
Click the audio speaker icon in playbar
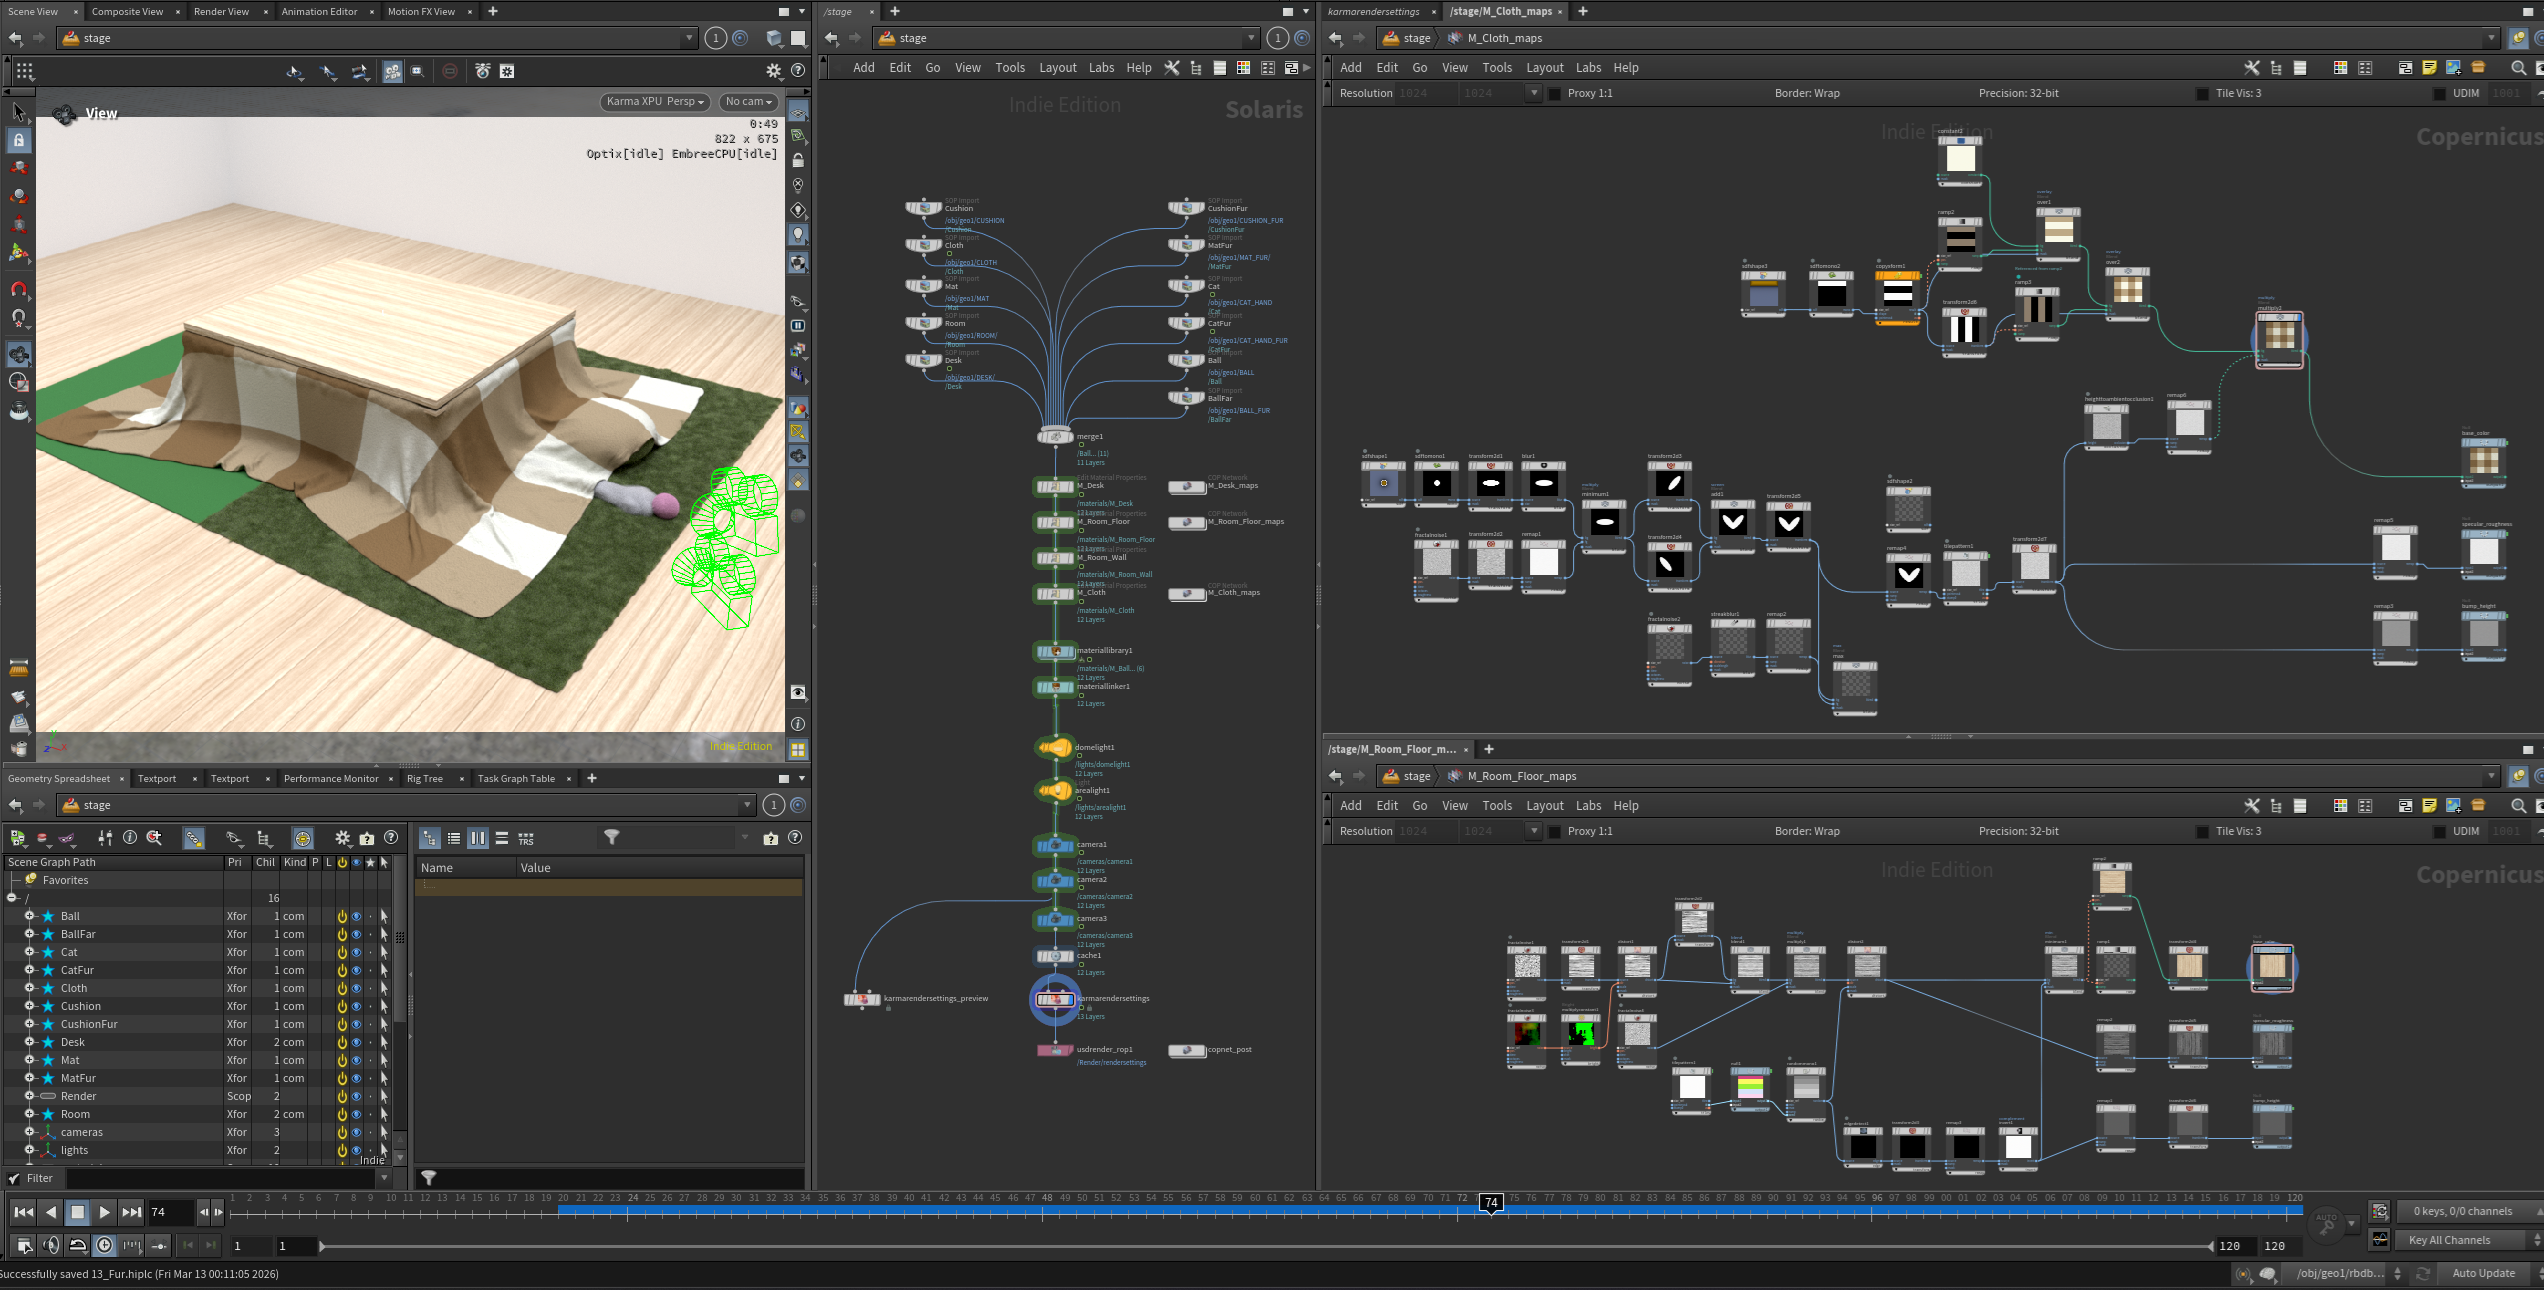click(x=51, y=1245)
